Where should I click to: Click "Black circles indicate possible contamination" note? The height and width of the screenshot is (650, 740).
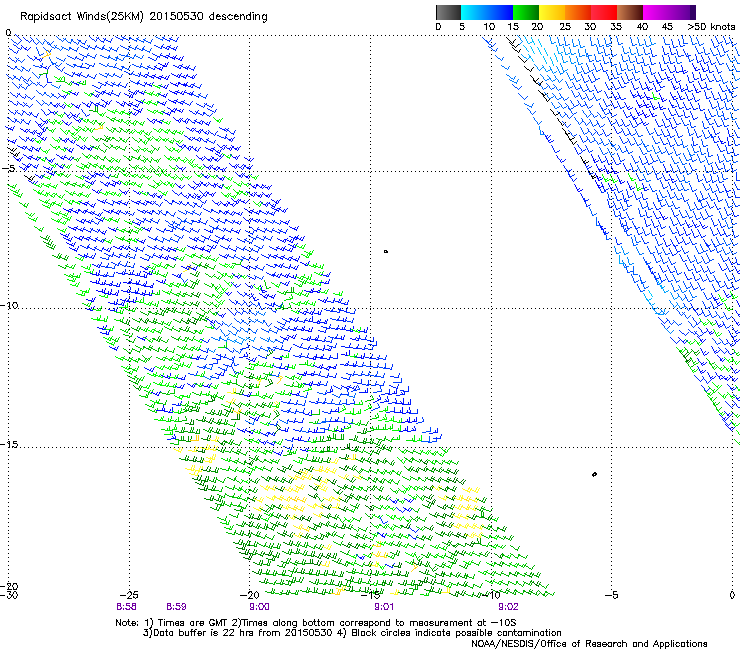point(456,633)
